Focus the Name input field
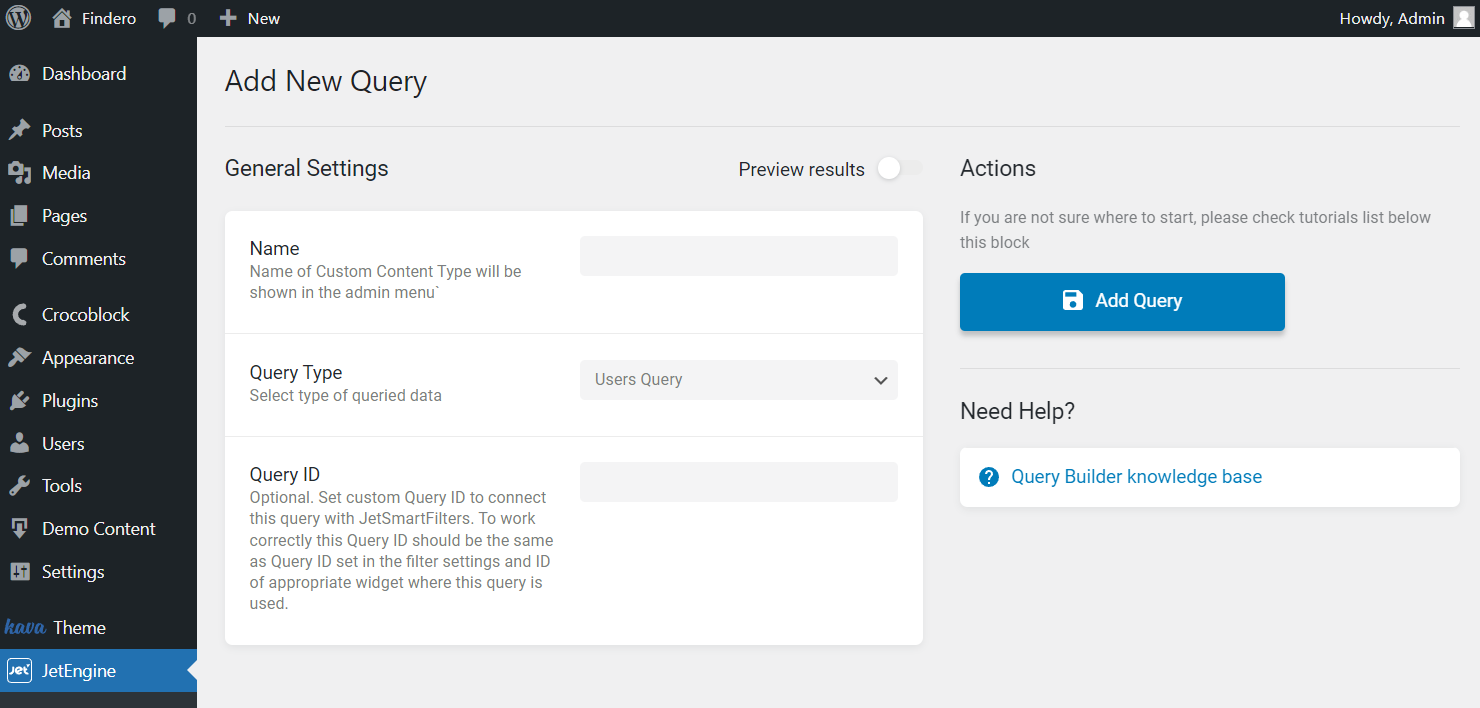This screenshot has width=1480, height=708. click(739, 256)
